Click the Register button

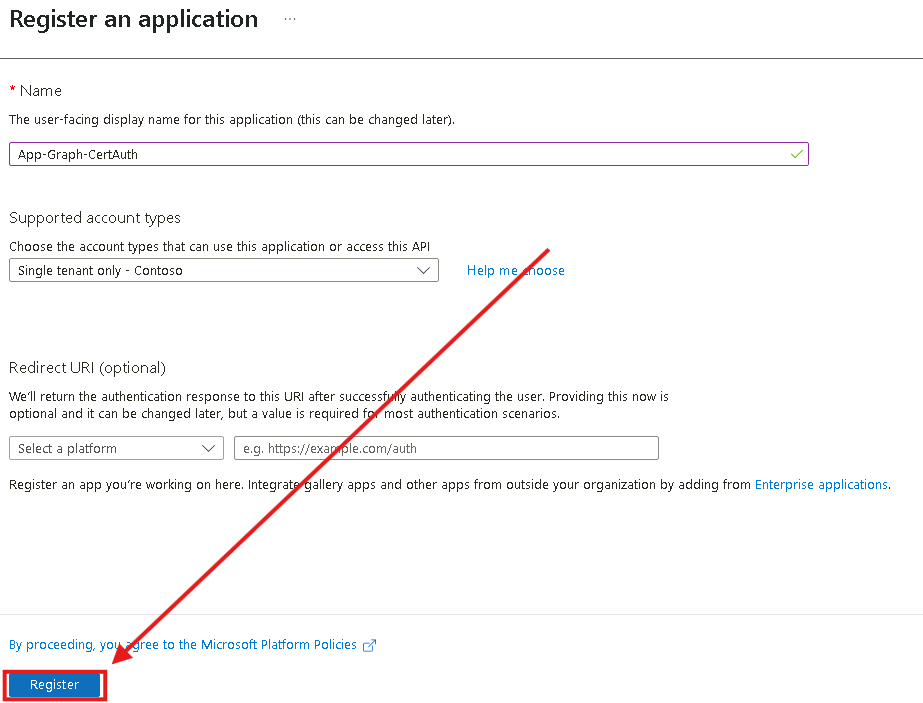(54, 685)
